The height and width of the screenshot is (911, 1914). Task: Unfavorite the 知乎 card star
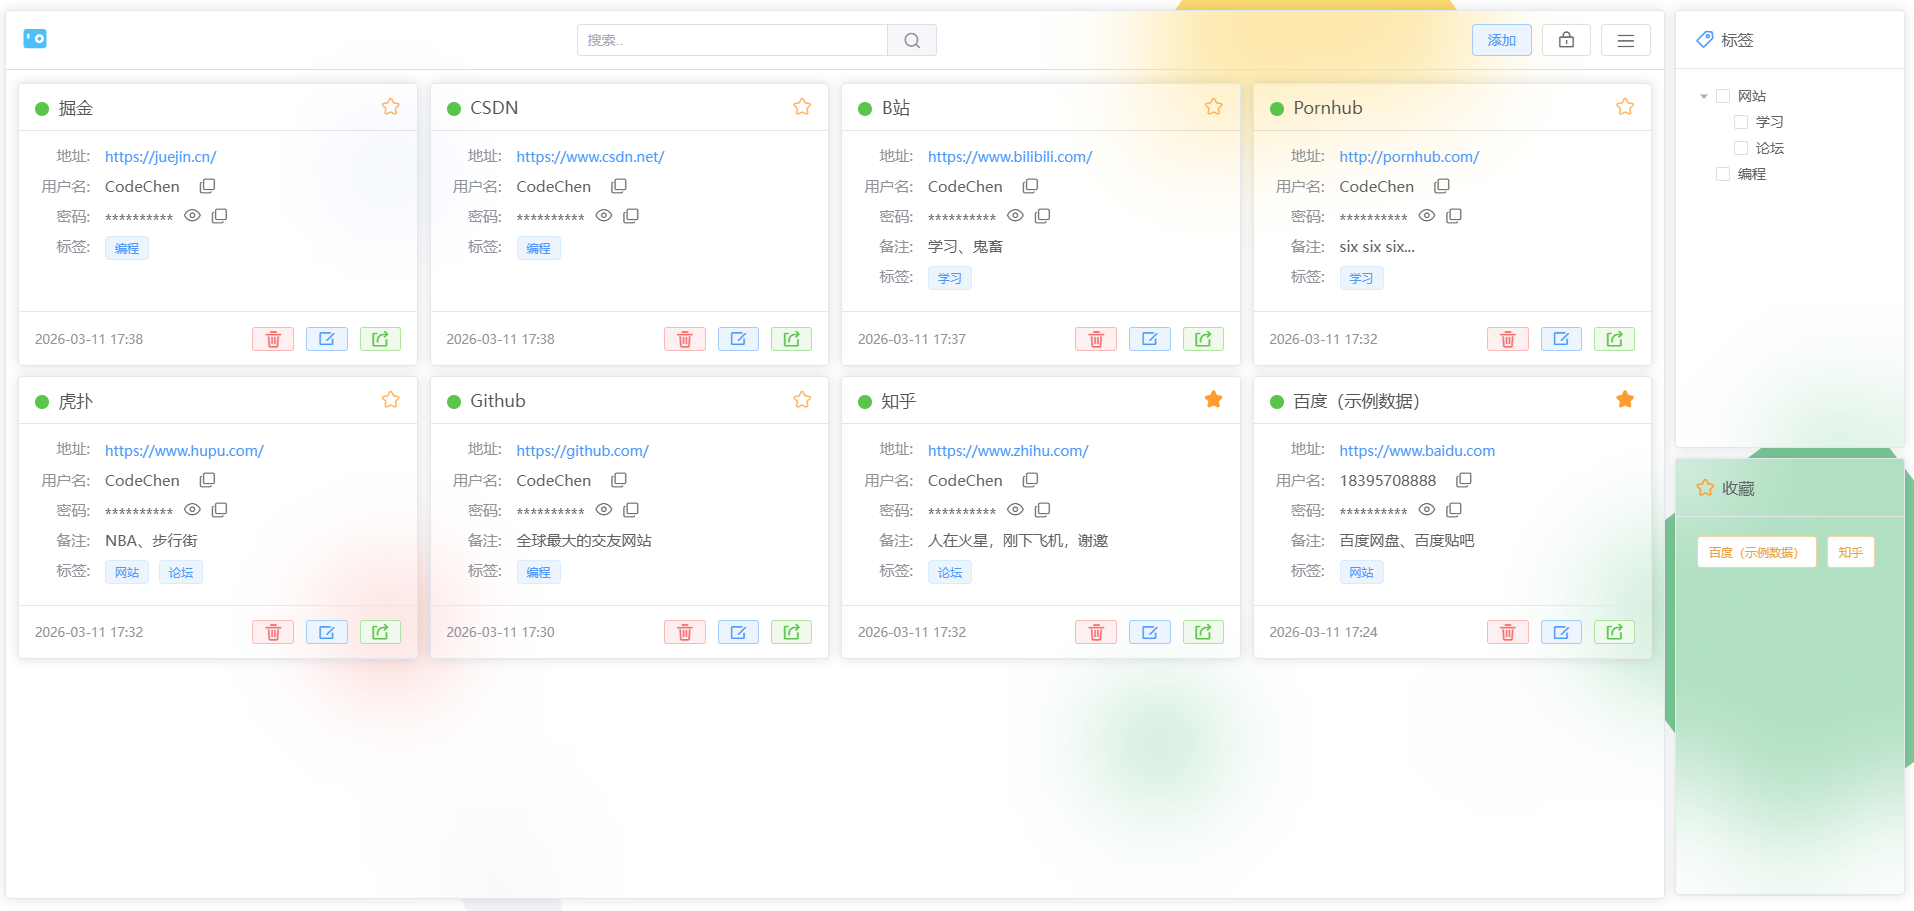tap(1214, 400)
